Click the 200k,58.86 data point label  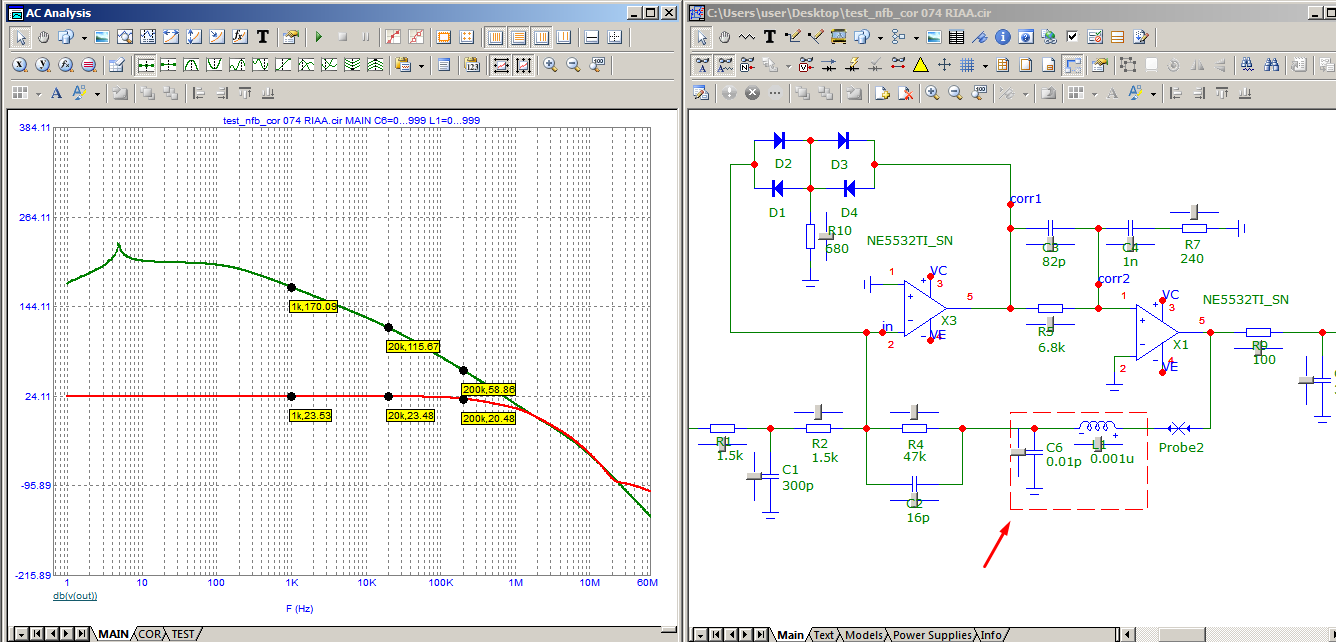coord(488,389)
